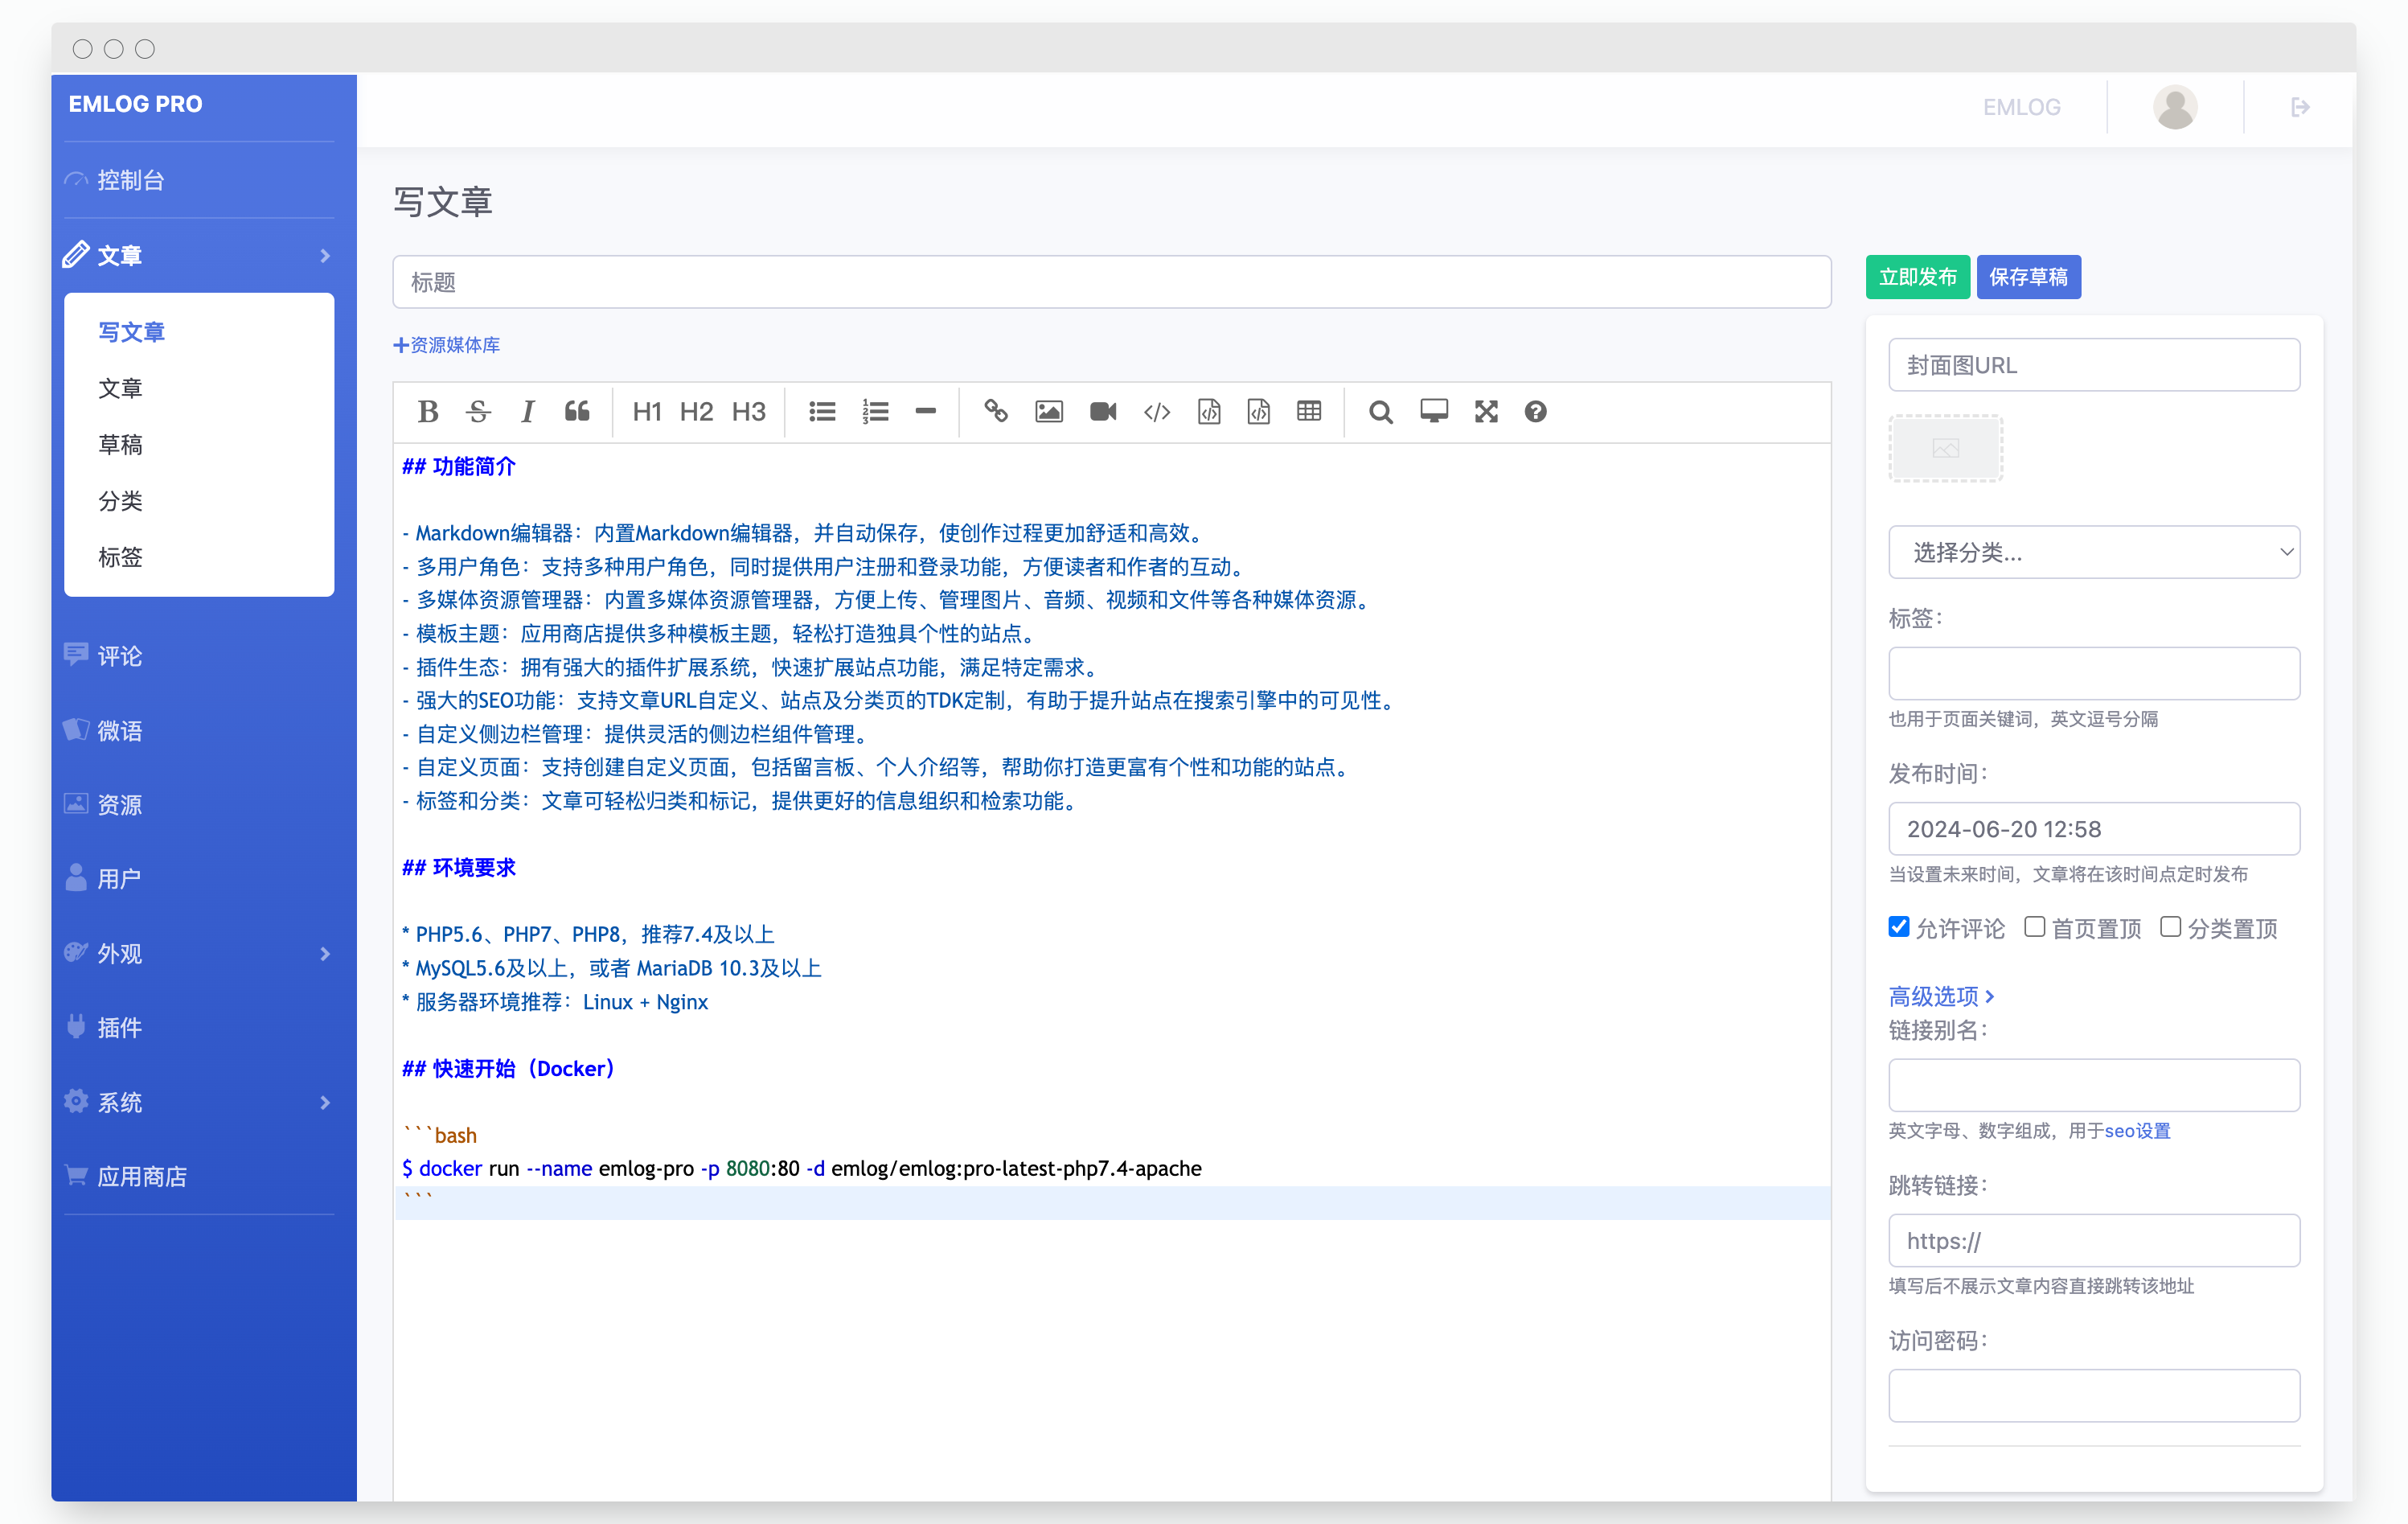Click the 立即发布 publish button

point(1917,277)
